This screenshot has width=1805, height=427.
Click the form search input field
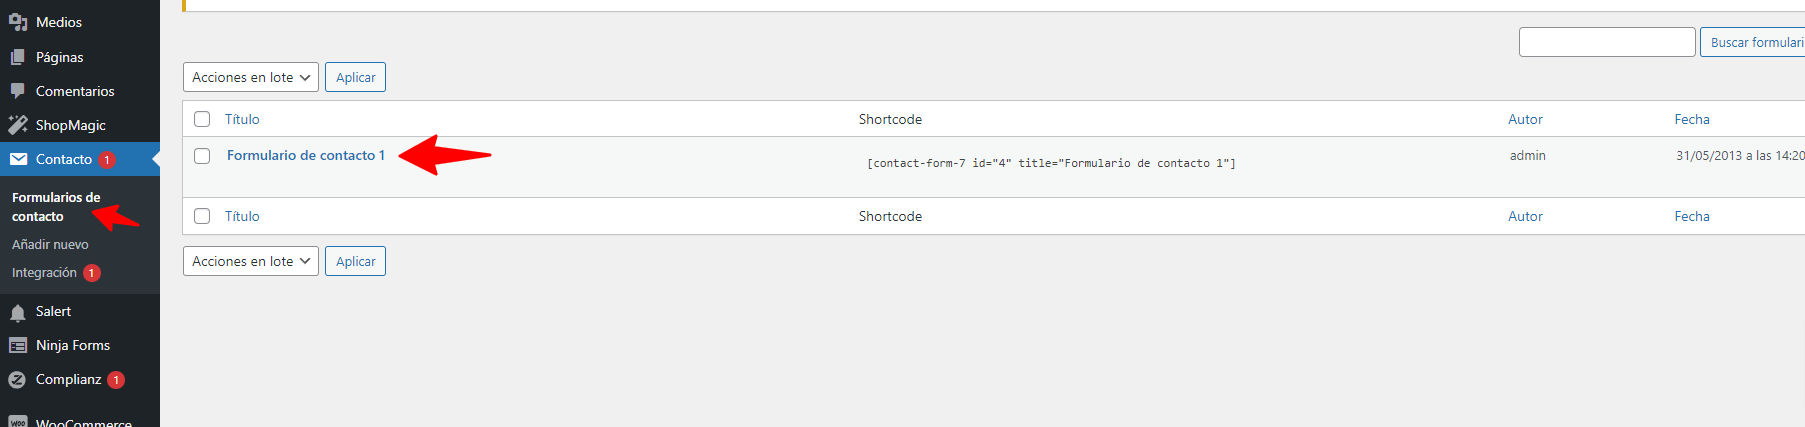pos(1607,42)
